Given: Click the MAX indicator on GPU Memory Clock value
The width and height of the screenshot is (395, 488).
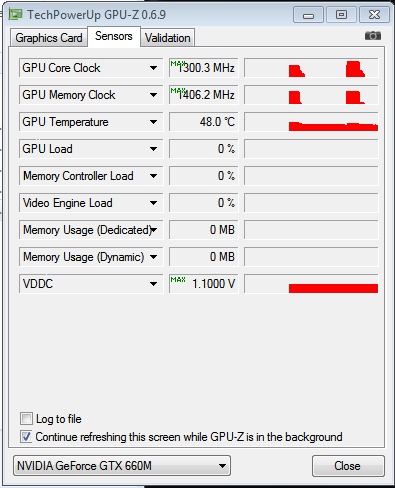Looking at the screenshot, I should [x=178, y=90].
